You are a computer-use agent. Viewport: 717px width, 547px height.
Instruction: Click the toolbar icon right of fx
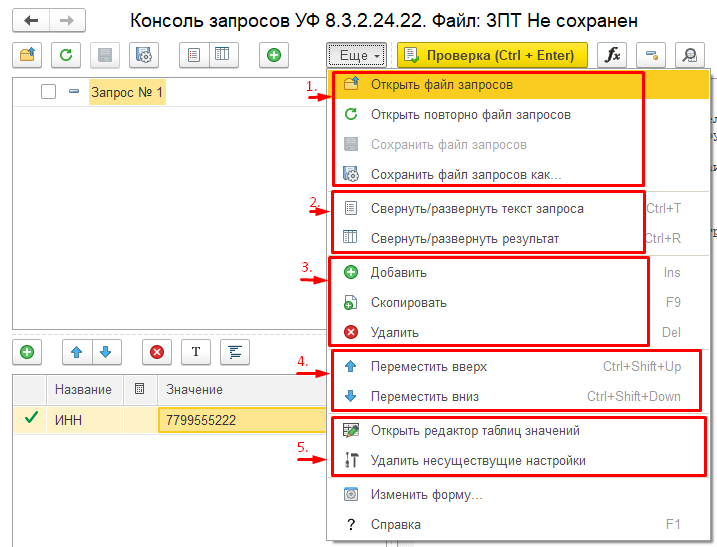coord(651,55)
